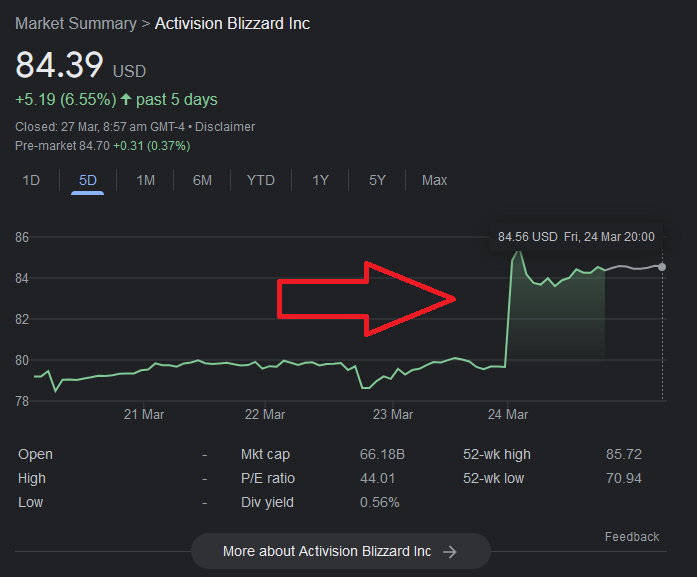Image resolution: width=697 pixels, height=577 pixels.
Task: Select the 5D time range tab
Action: tap(88, 180)
